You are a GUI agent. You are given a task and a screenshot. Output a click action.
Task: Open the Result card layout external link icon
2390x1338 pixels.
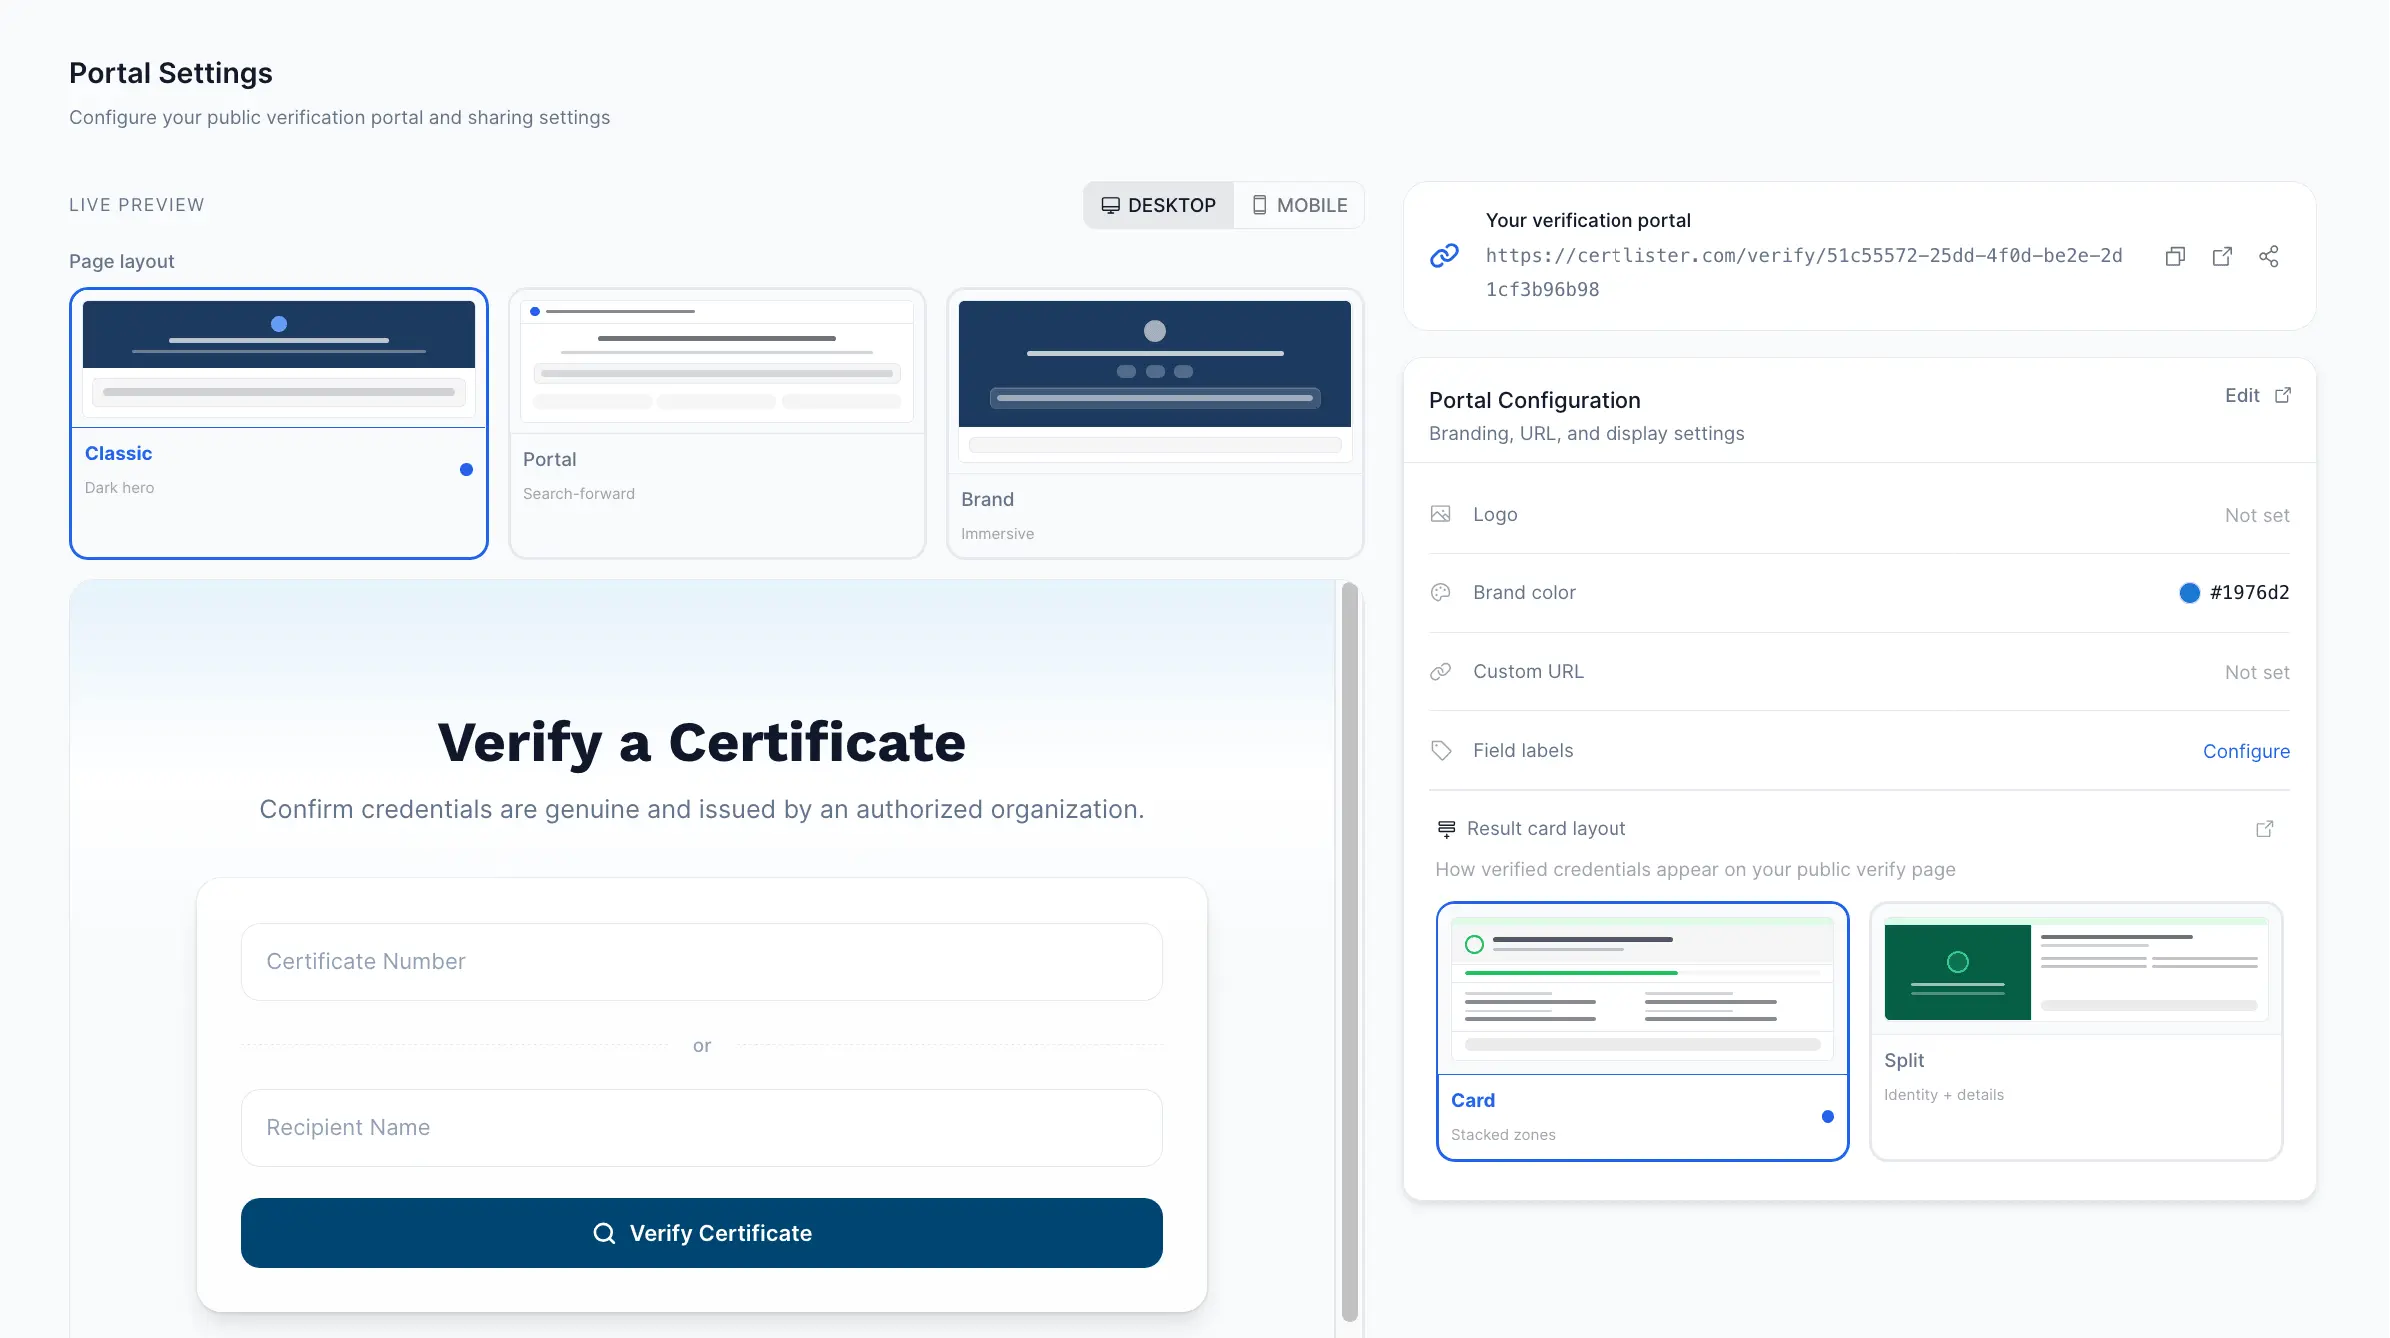pyautogui.click(x=2265, y=829)
